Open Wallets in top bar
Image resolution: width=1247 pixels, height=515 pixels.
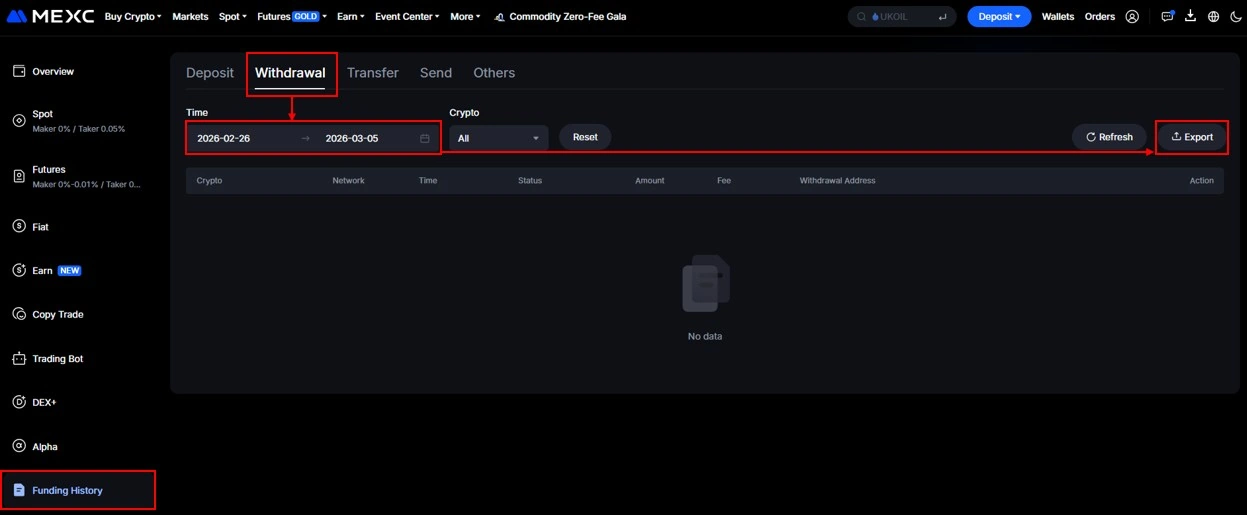pyautogui.click(x=1058, y=17)
